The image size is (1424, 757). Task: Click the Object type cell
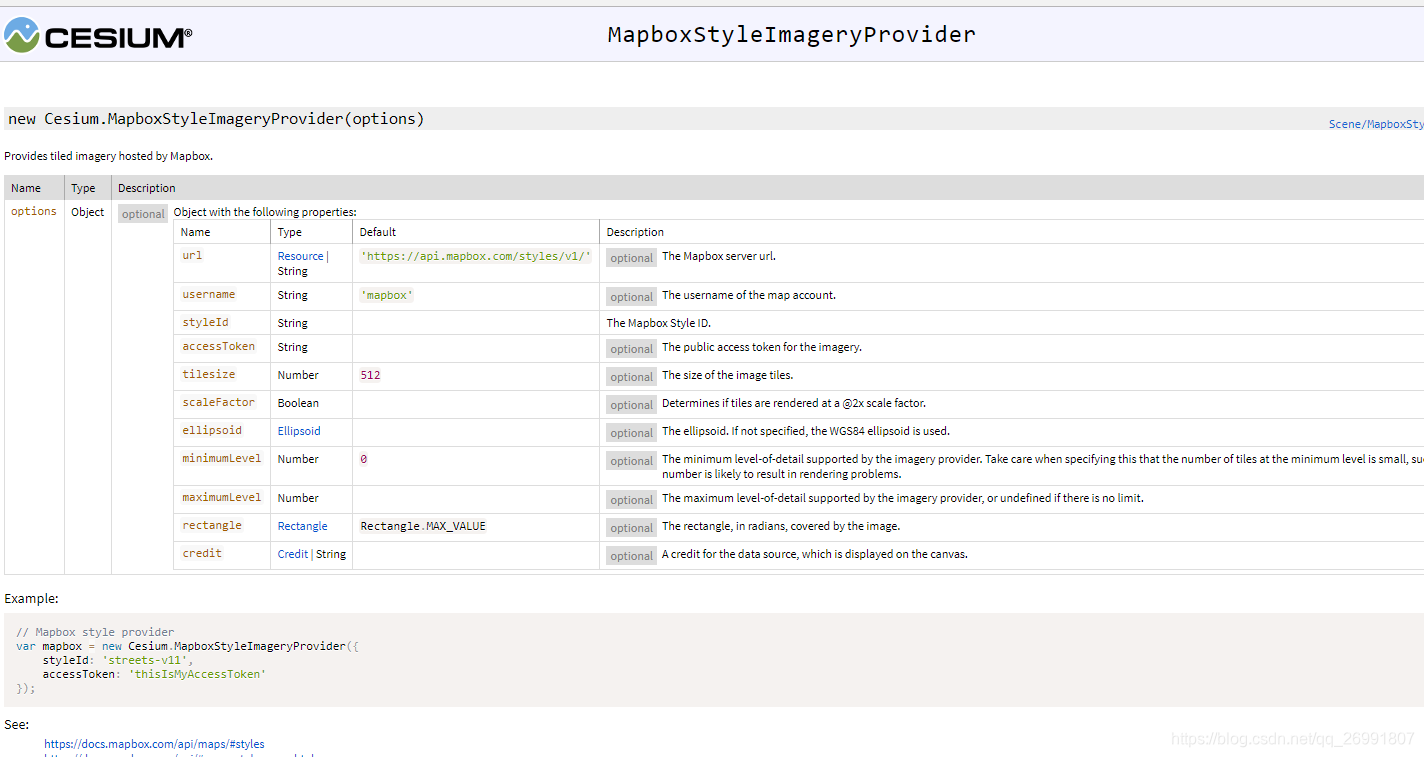pyautogui.click(x=87, y=212)
